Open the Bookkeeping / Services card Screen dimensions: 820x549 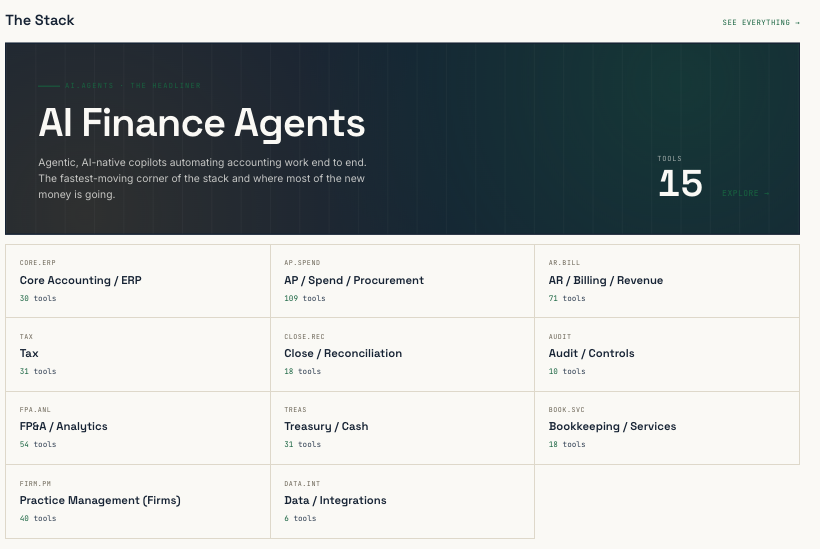click(x=667, y=428)
